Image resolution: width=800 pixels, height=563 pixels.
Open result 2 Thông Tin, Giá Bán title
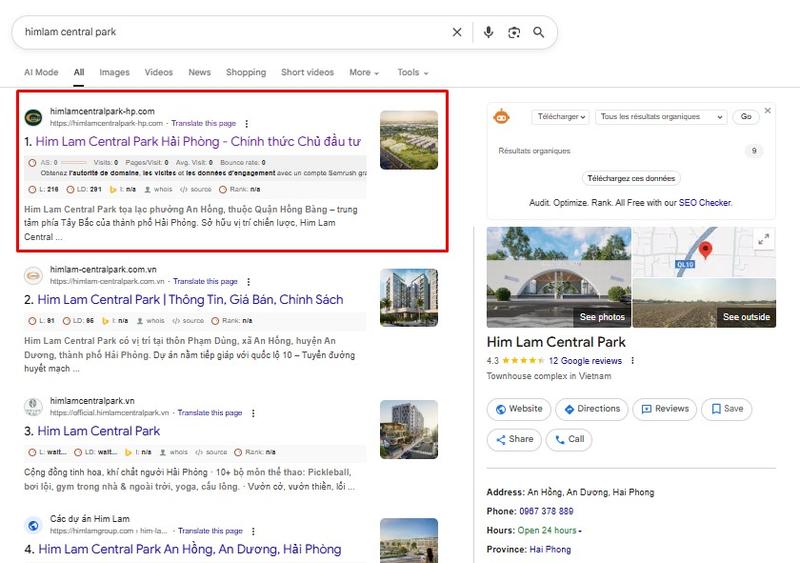tap(190, 300)
